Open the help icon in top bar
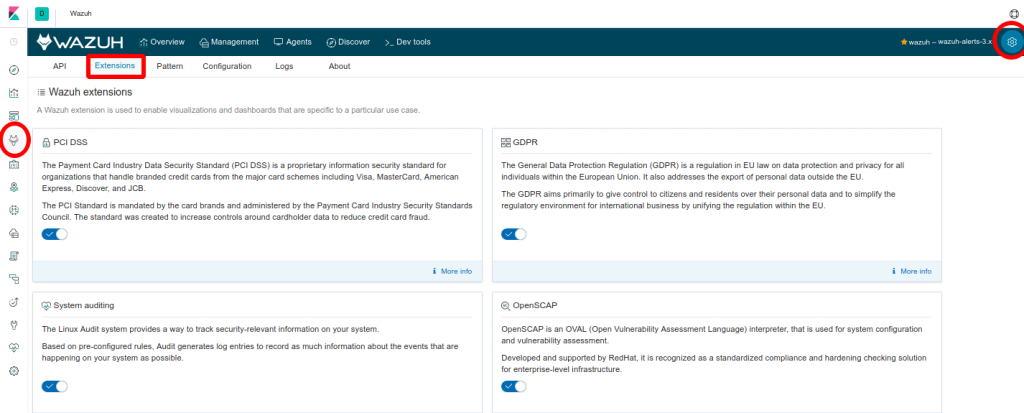This screenshot has width=1024, height=413. click(1014, 13)
